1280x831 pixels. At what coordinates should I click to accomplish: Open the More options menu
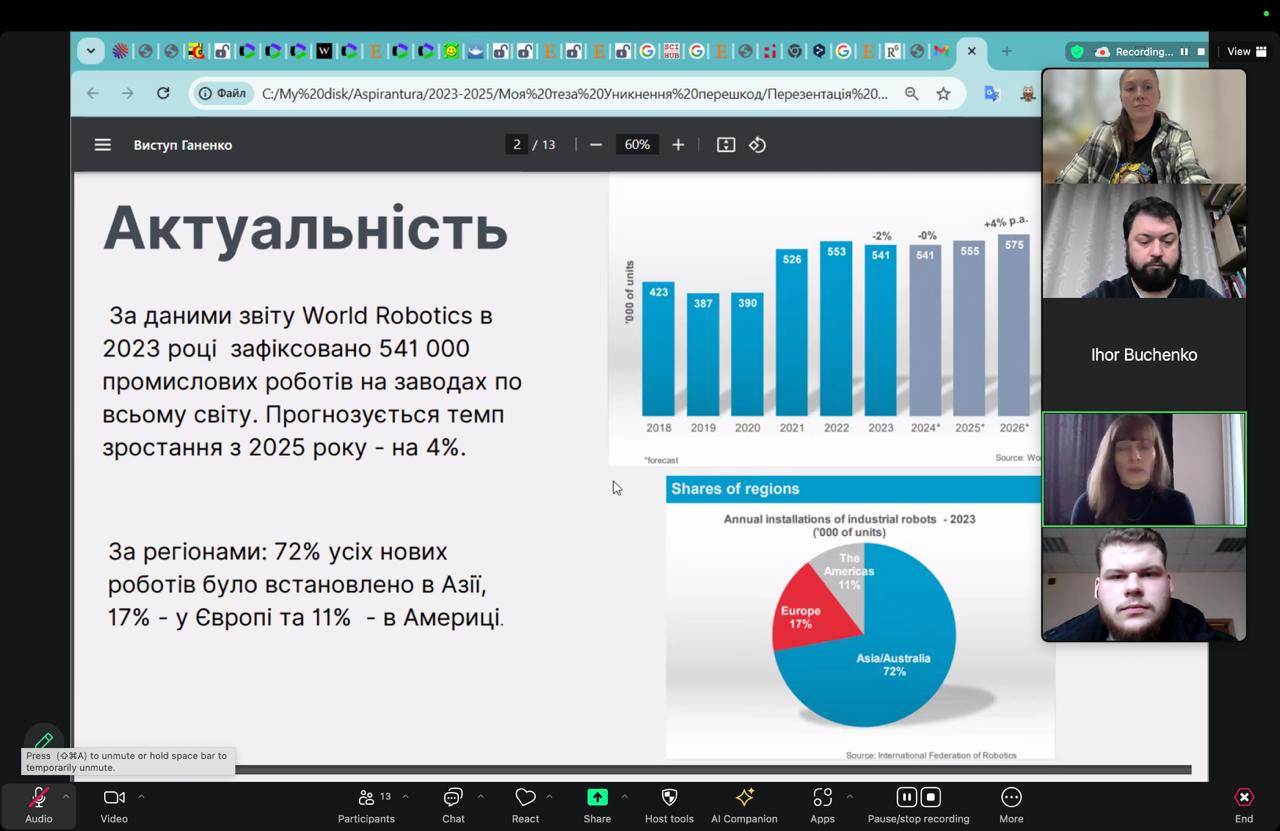tap(1011, 805)
